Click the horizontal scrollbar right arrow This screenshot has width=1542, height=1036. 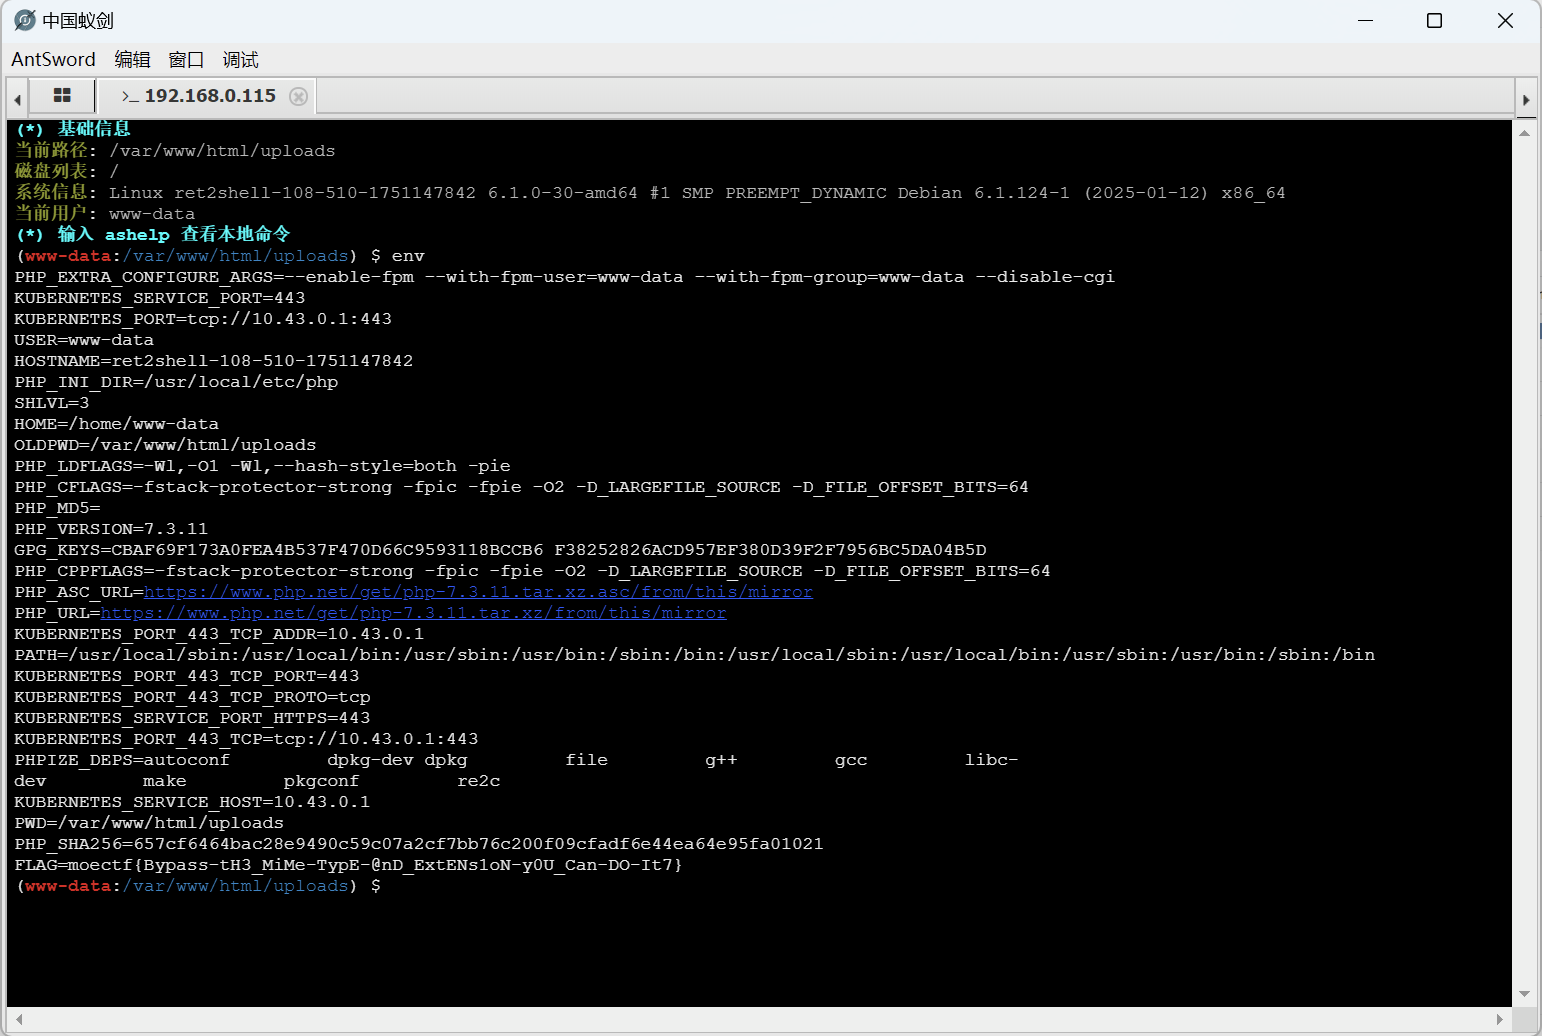1499,1020
